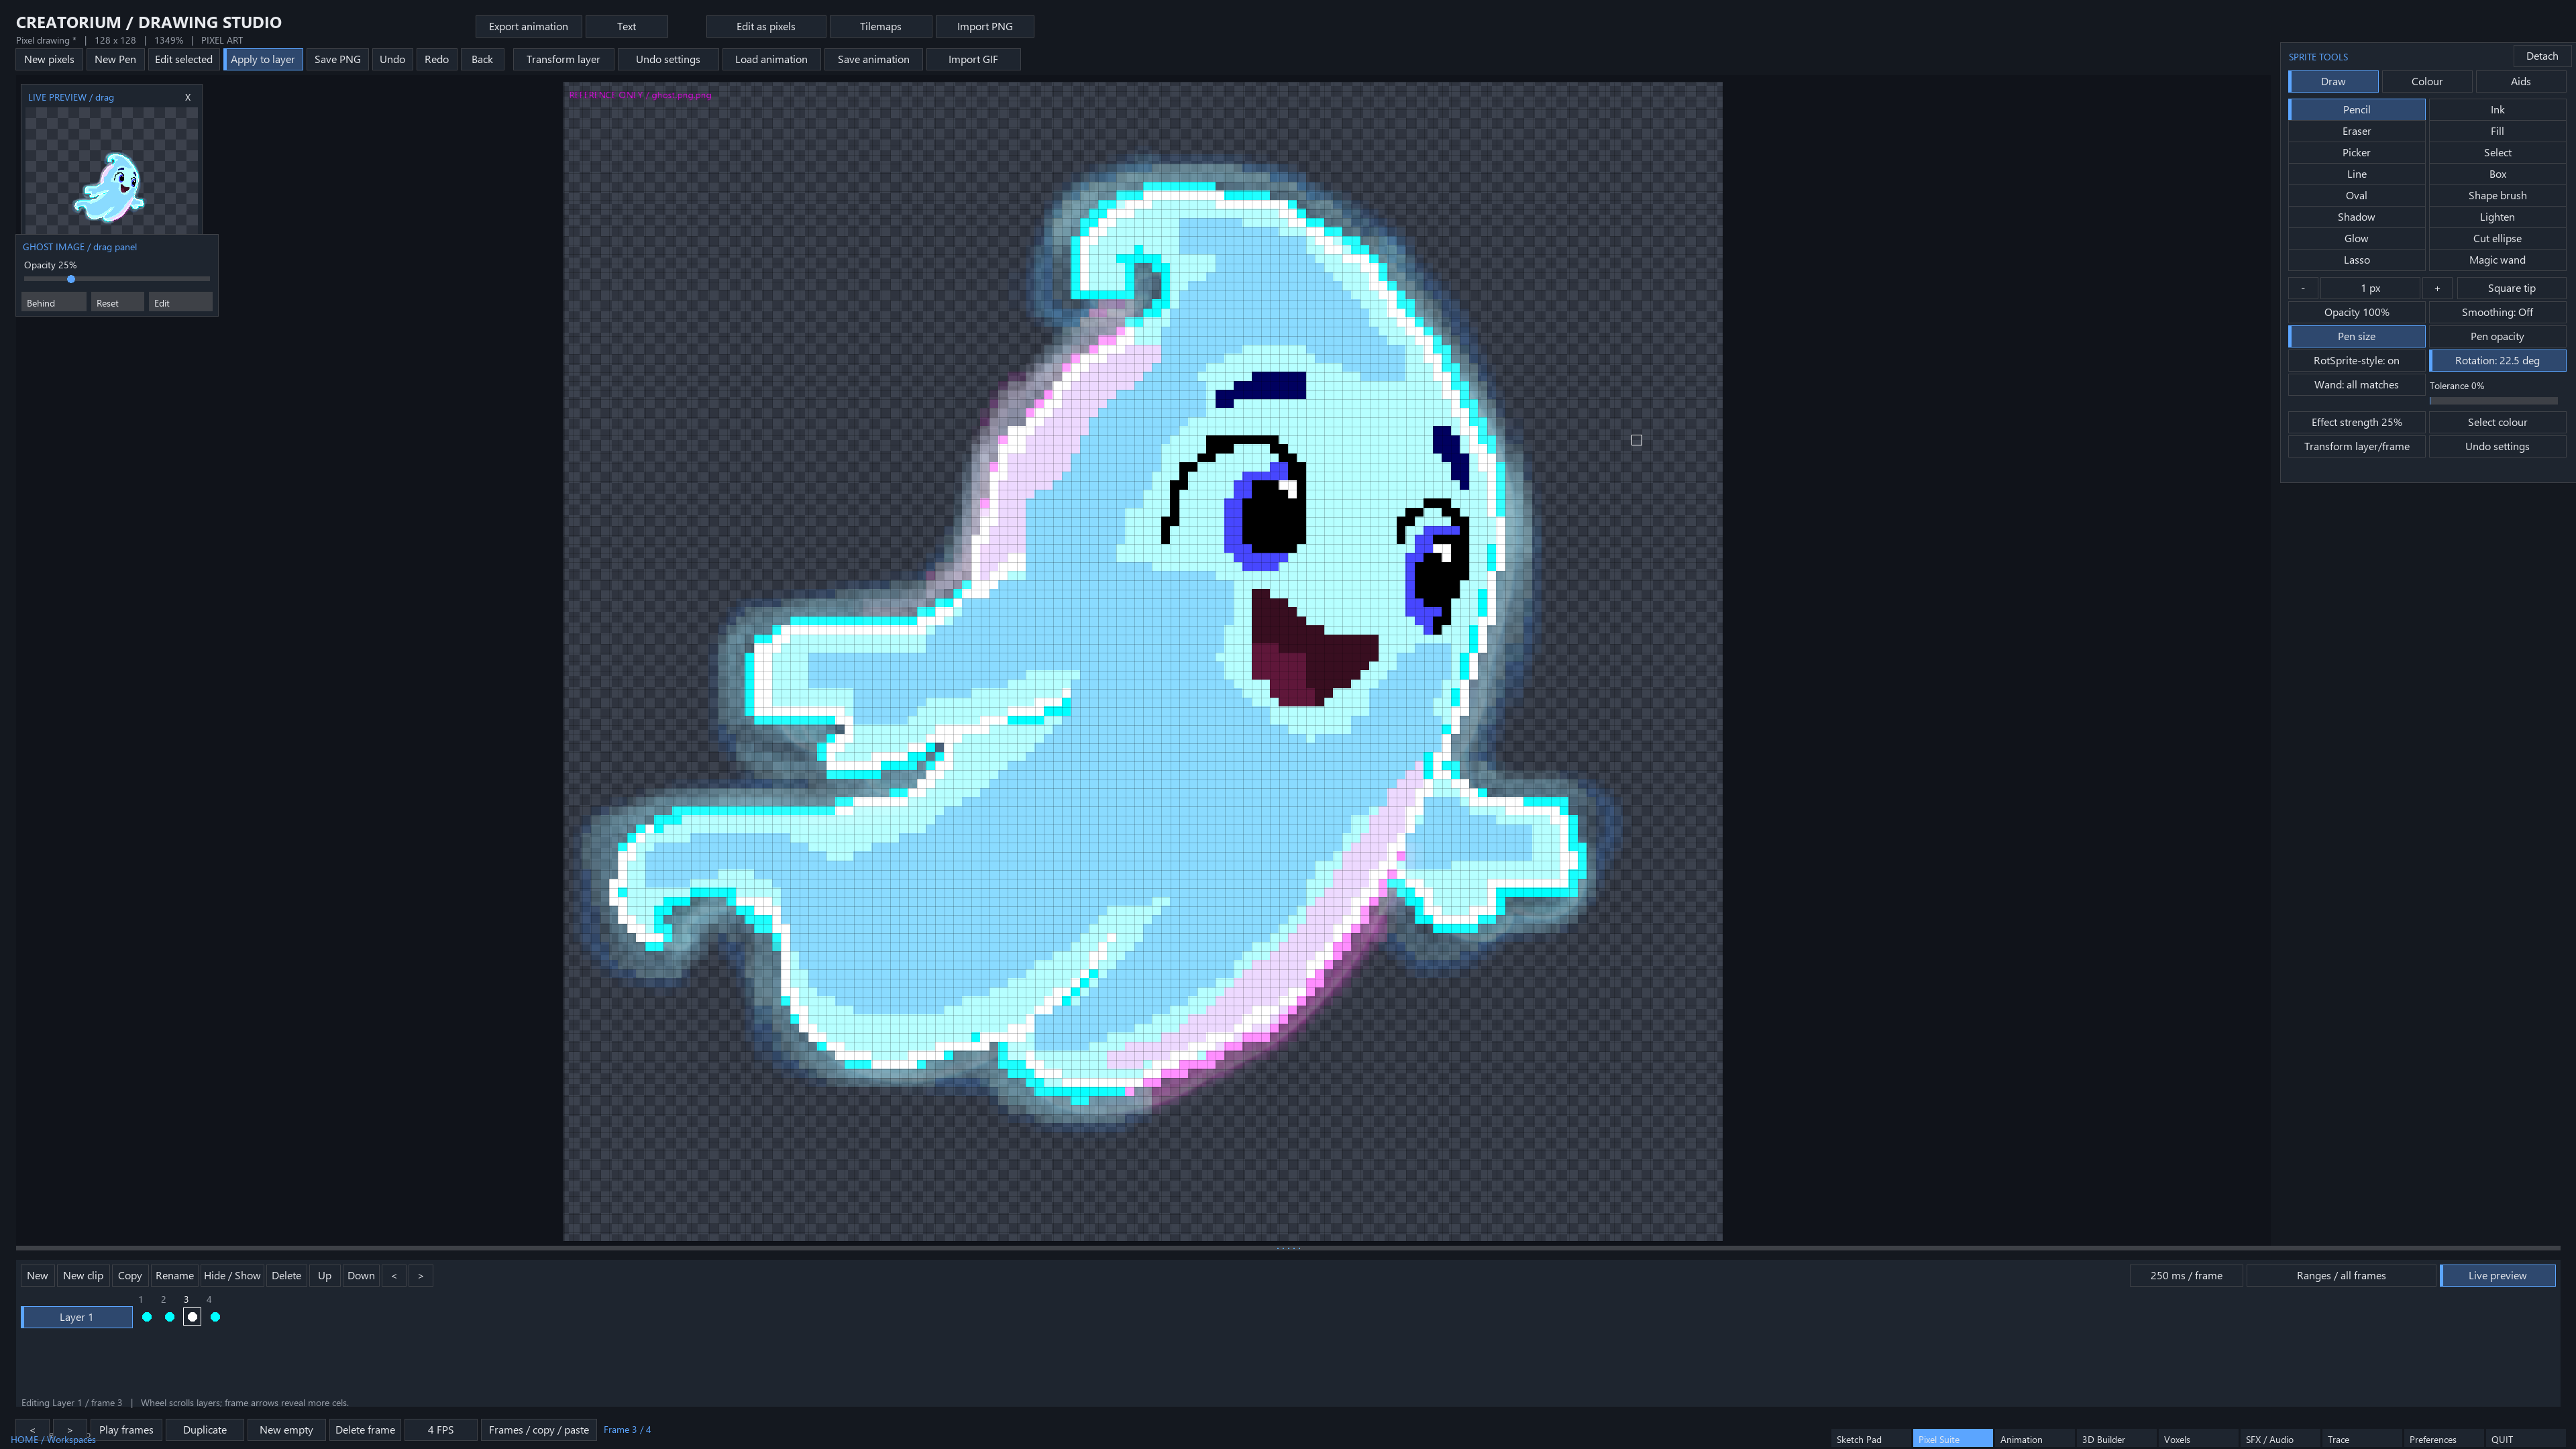Pick the Shape brush tool

[x=2497, y=196]
